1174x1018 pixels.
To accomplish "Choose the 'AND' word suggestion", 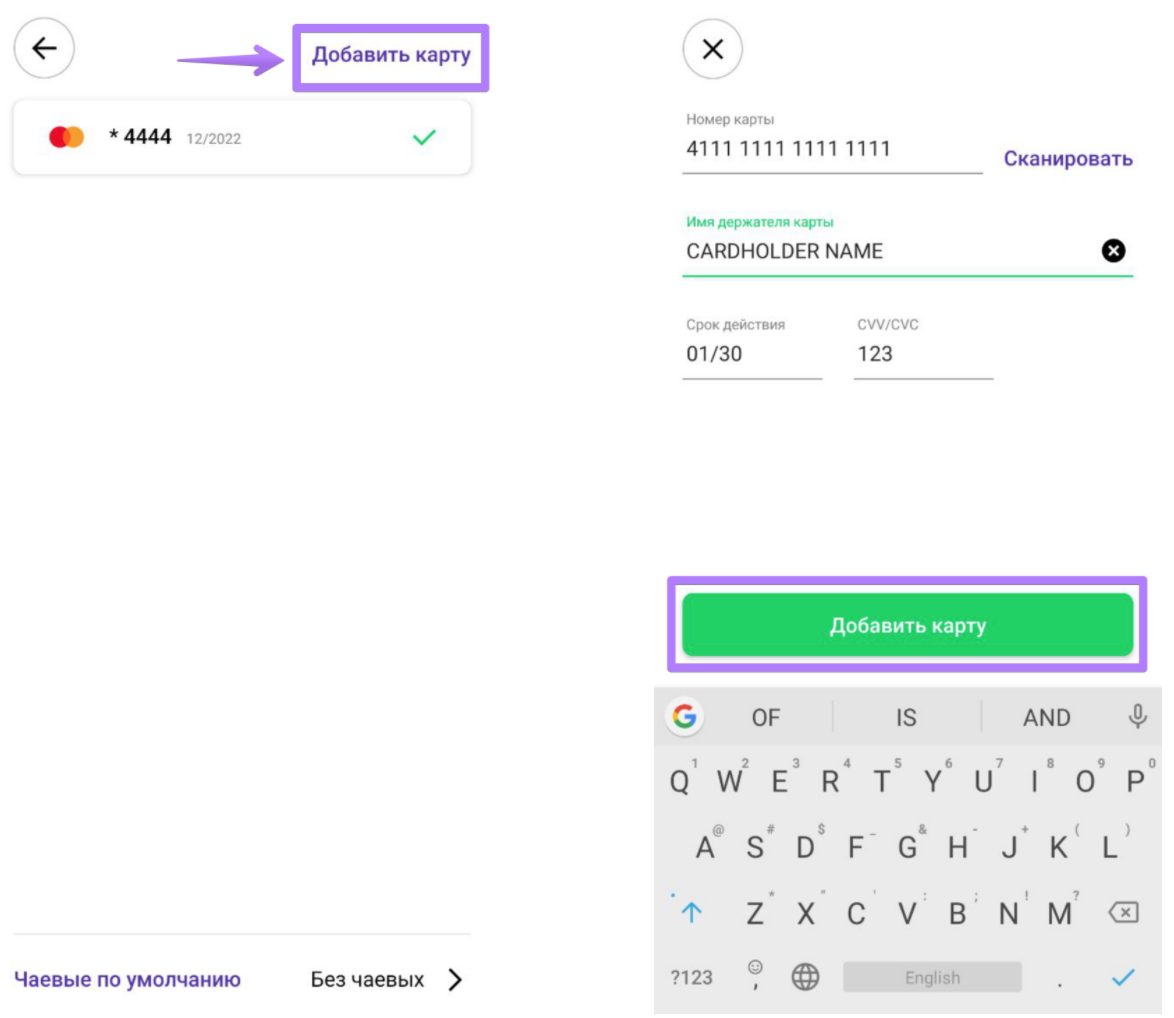I will tap(1046, 717).
